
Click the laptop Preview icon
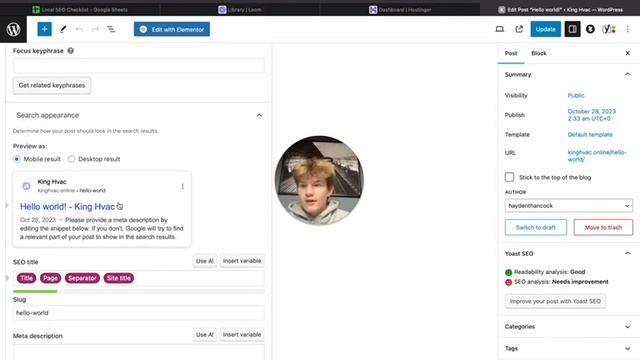click(x=500, y=29)
